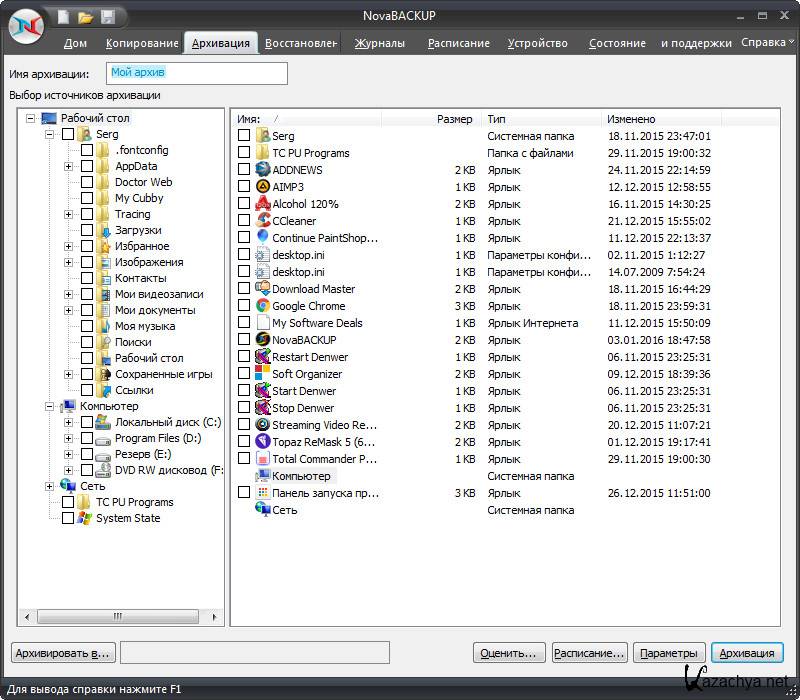The height and width of the screenshot is (700, 800).
Task: Open the Журналы tab
Action: (380, 43)
